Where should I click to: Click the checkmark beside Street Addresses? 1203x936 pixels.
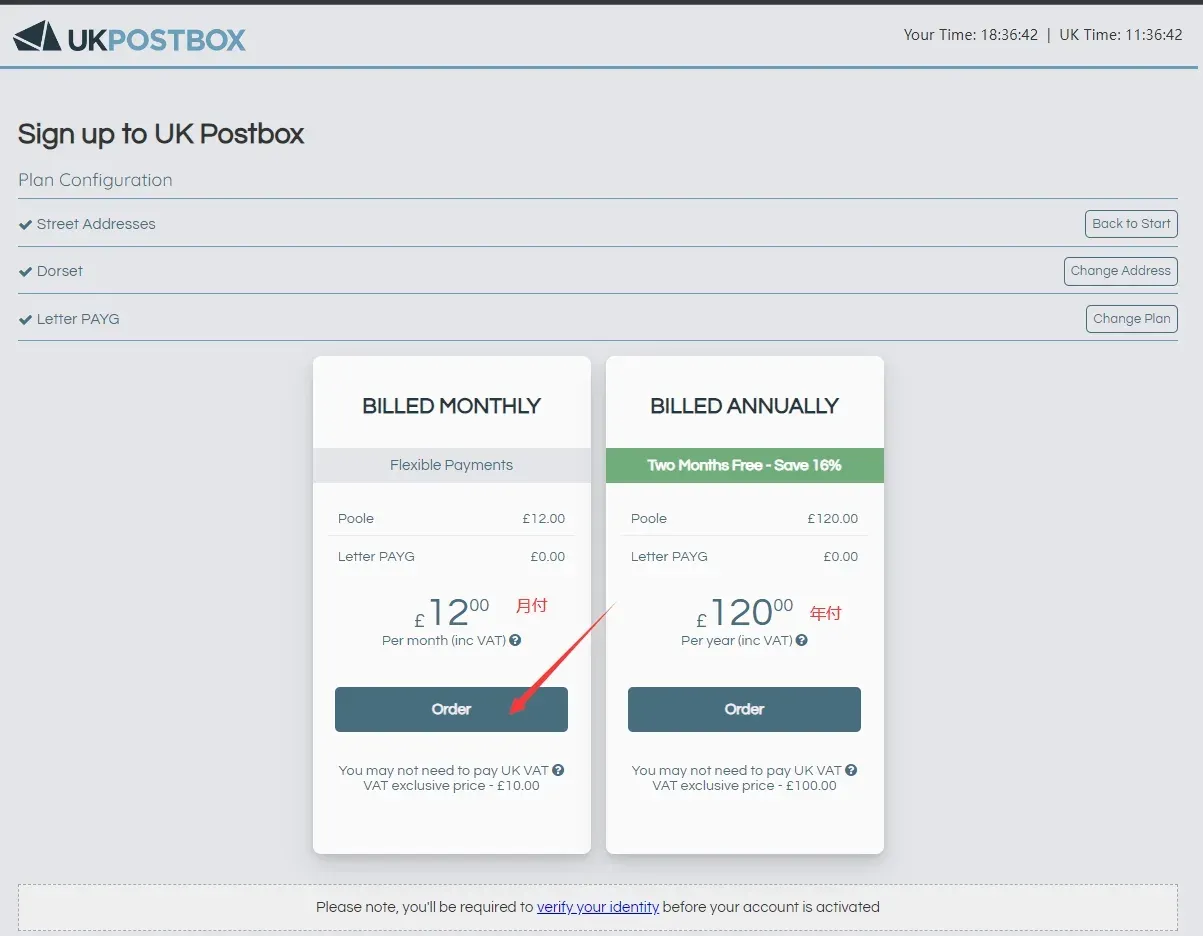point(25,224)
